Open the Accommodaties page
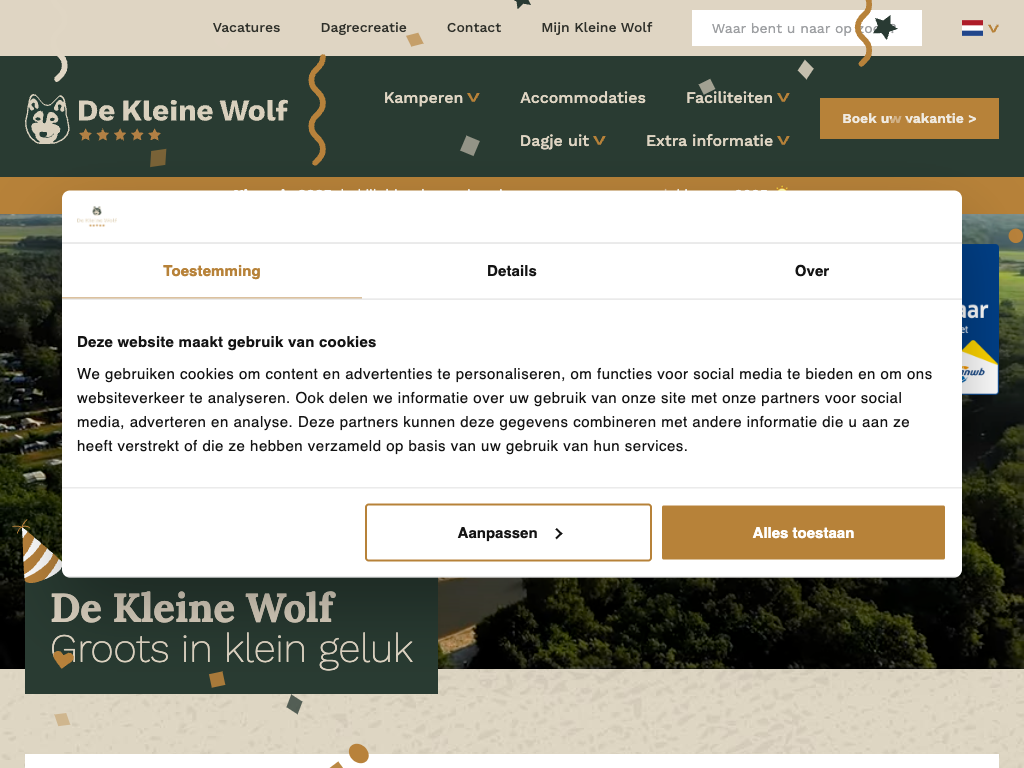The width and height of the screenshot is (1024, 768). point(582,98)
